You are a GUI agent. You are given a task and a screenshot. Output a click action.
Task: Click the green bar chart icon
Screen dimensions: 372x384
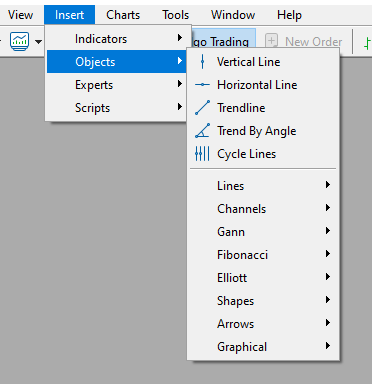(367, 43)
